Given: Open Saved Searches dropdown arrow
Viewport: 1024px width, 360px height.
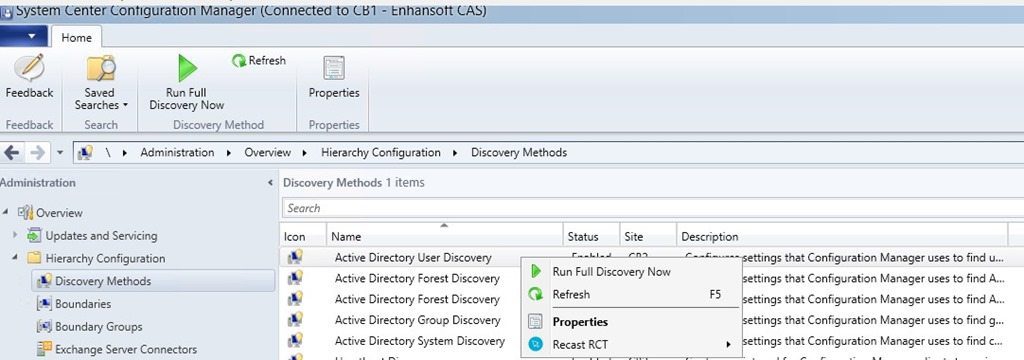Looking at the screenshot, I should (x=125, y=105).
